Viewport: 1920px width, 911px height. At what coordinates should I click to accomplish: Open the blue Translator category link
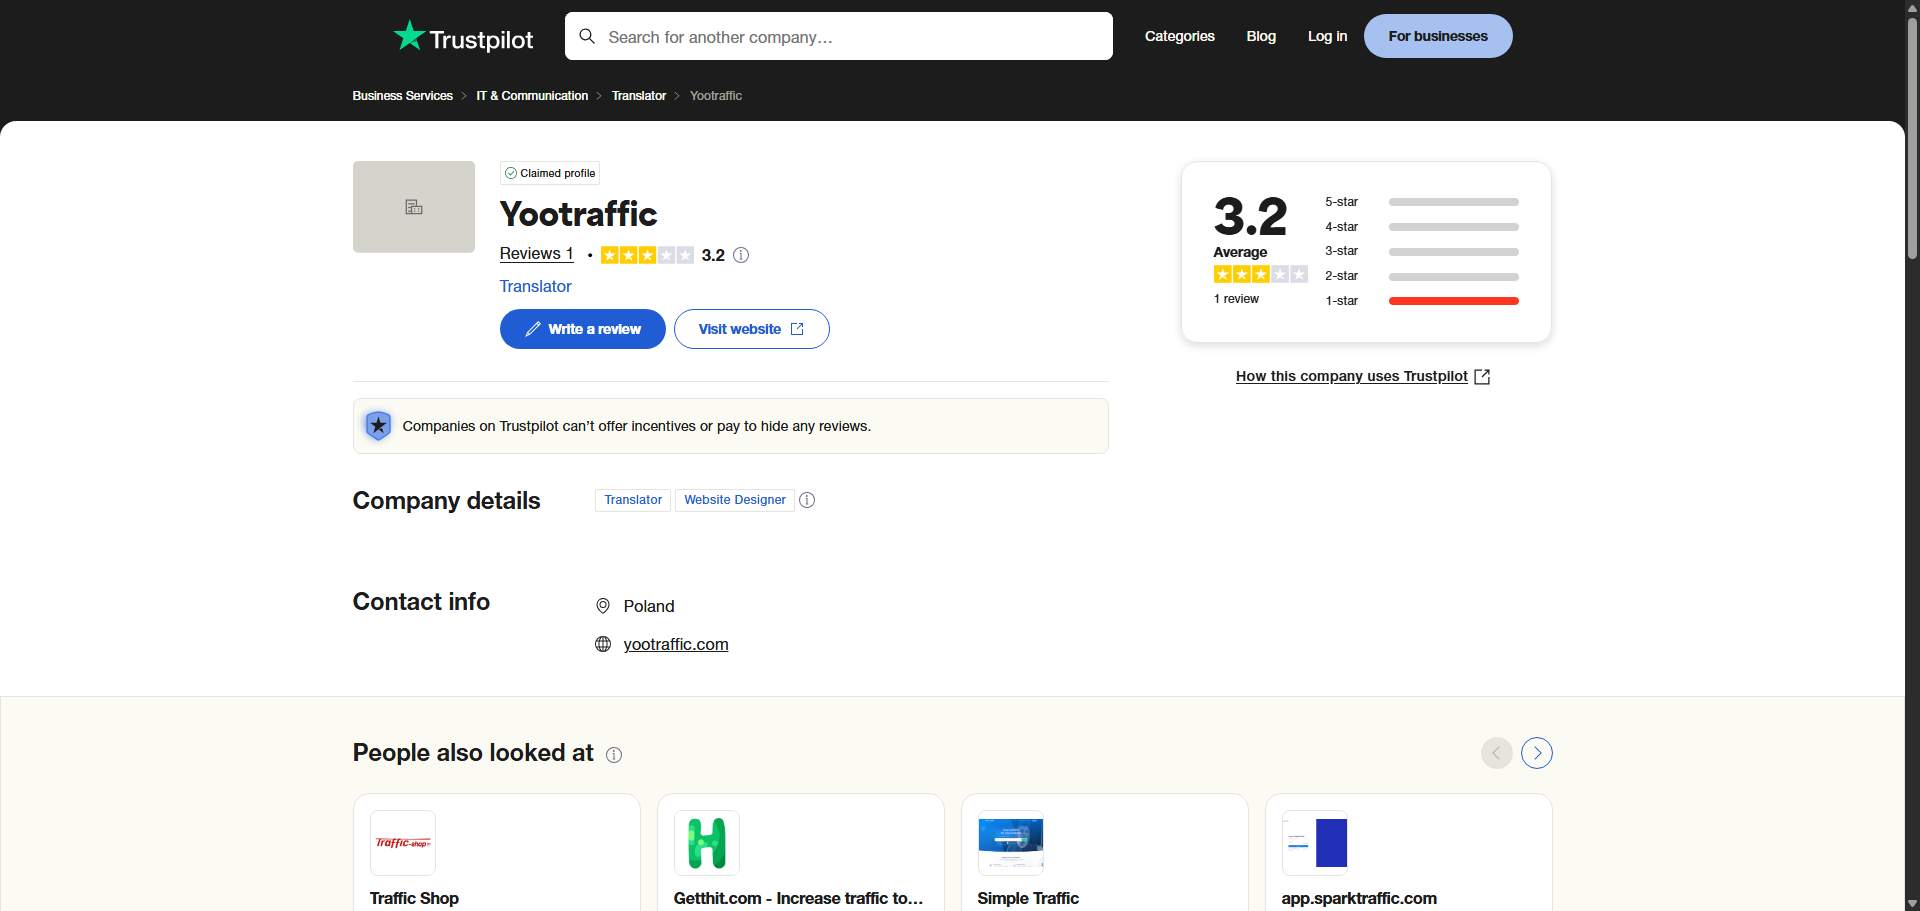[535, 286]
